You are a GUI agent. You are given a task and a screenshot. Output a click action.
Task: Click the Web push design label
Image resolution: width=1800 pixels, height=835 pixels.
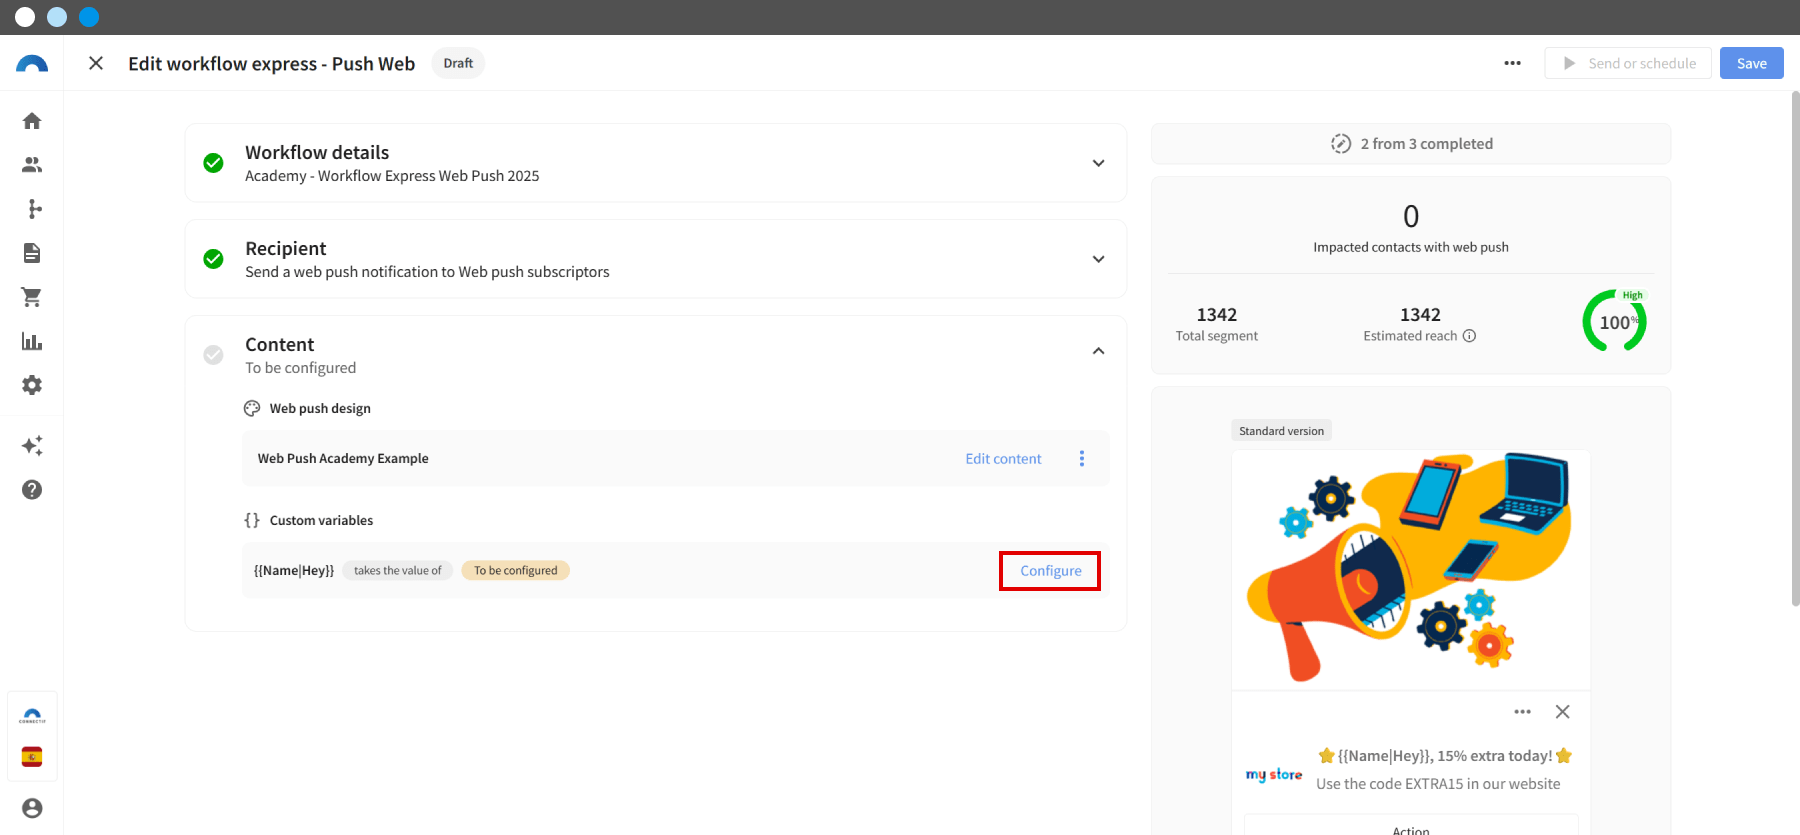pyautogui.click(x=320, y=408)
